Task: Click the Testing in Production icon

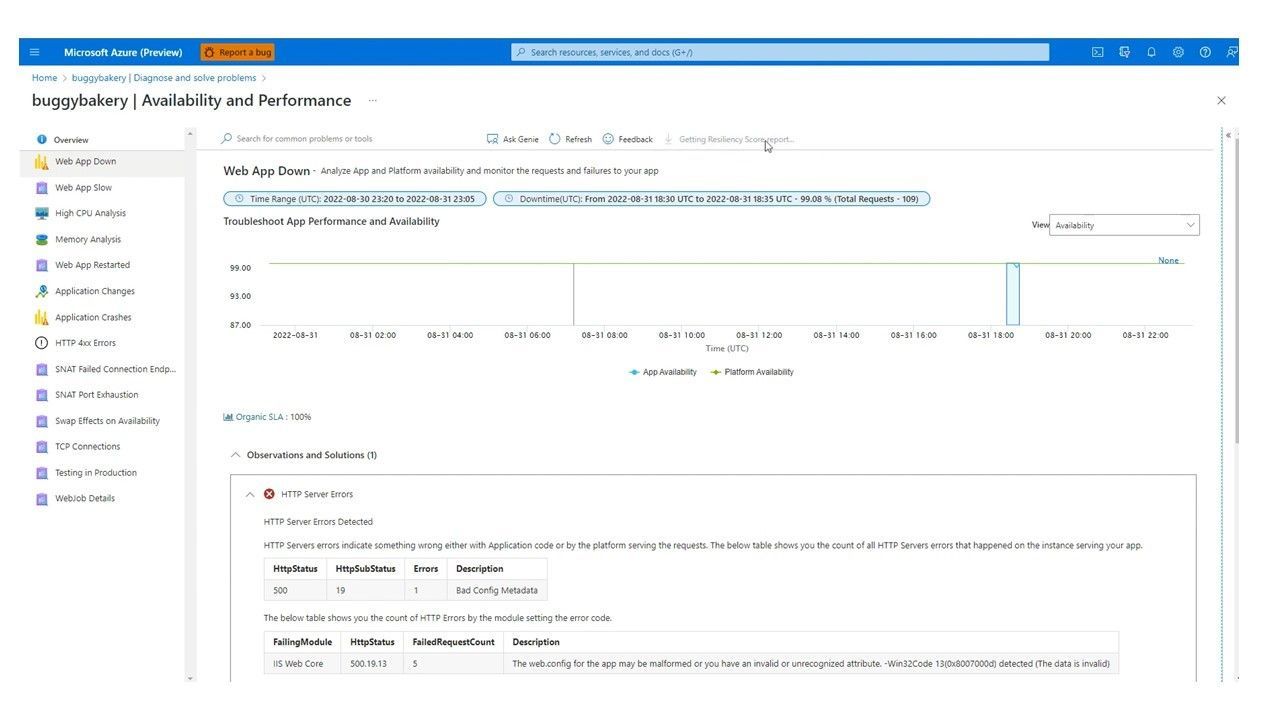Action: (41, 473)
